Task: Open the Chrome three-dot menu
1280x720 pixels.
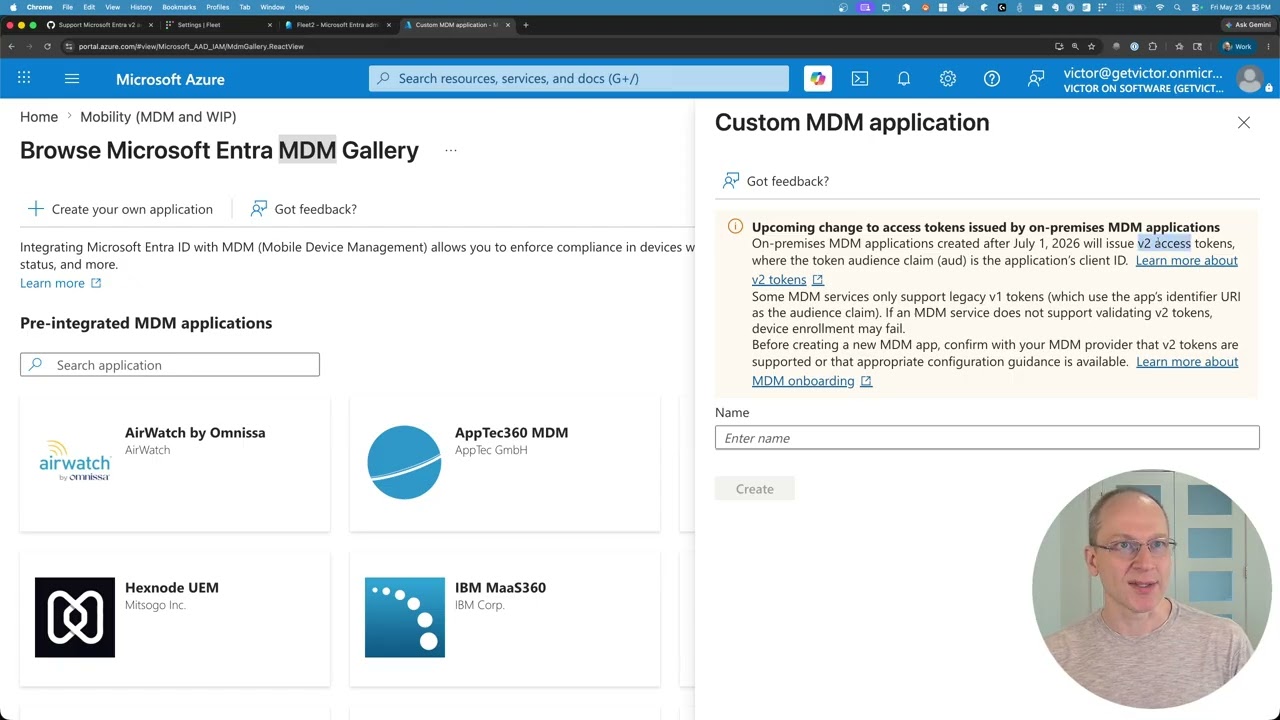Action: click(x=1268, y=46)
